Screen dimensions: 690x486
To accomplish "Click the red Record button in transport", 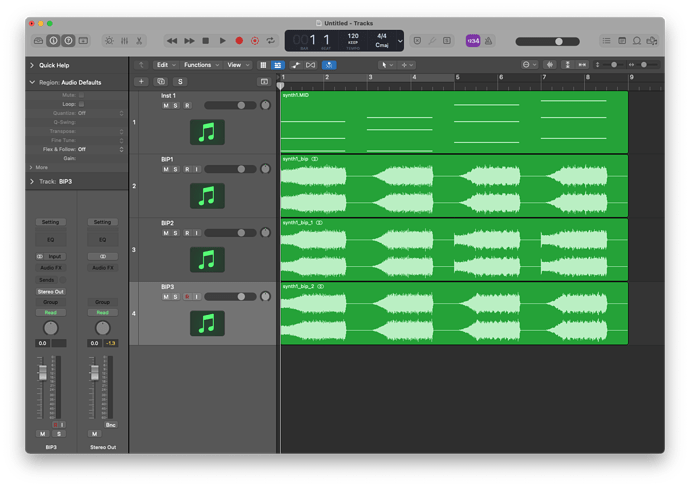I will (239, 41).
